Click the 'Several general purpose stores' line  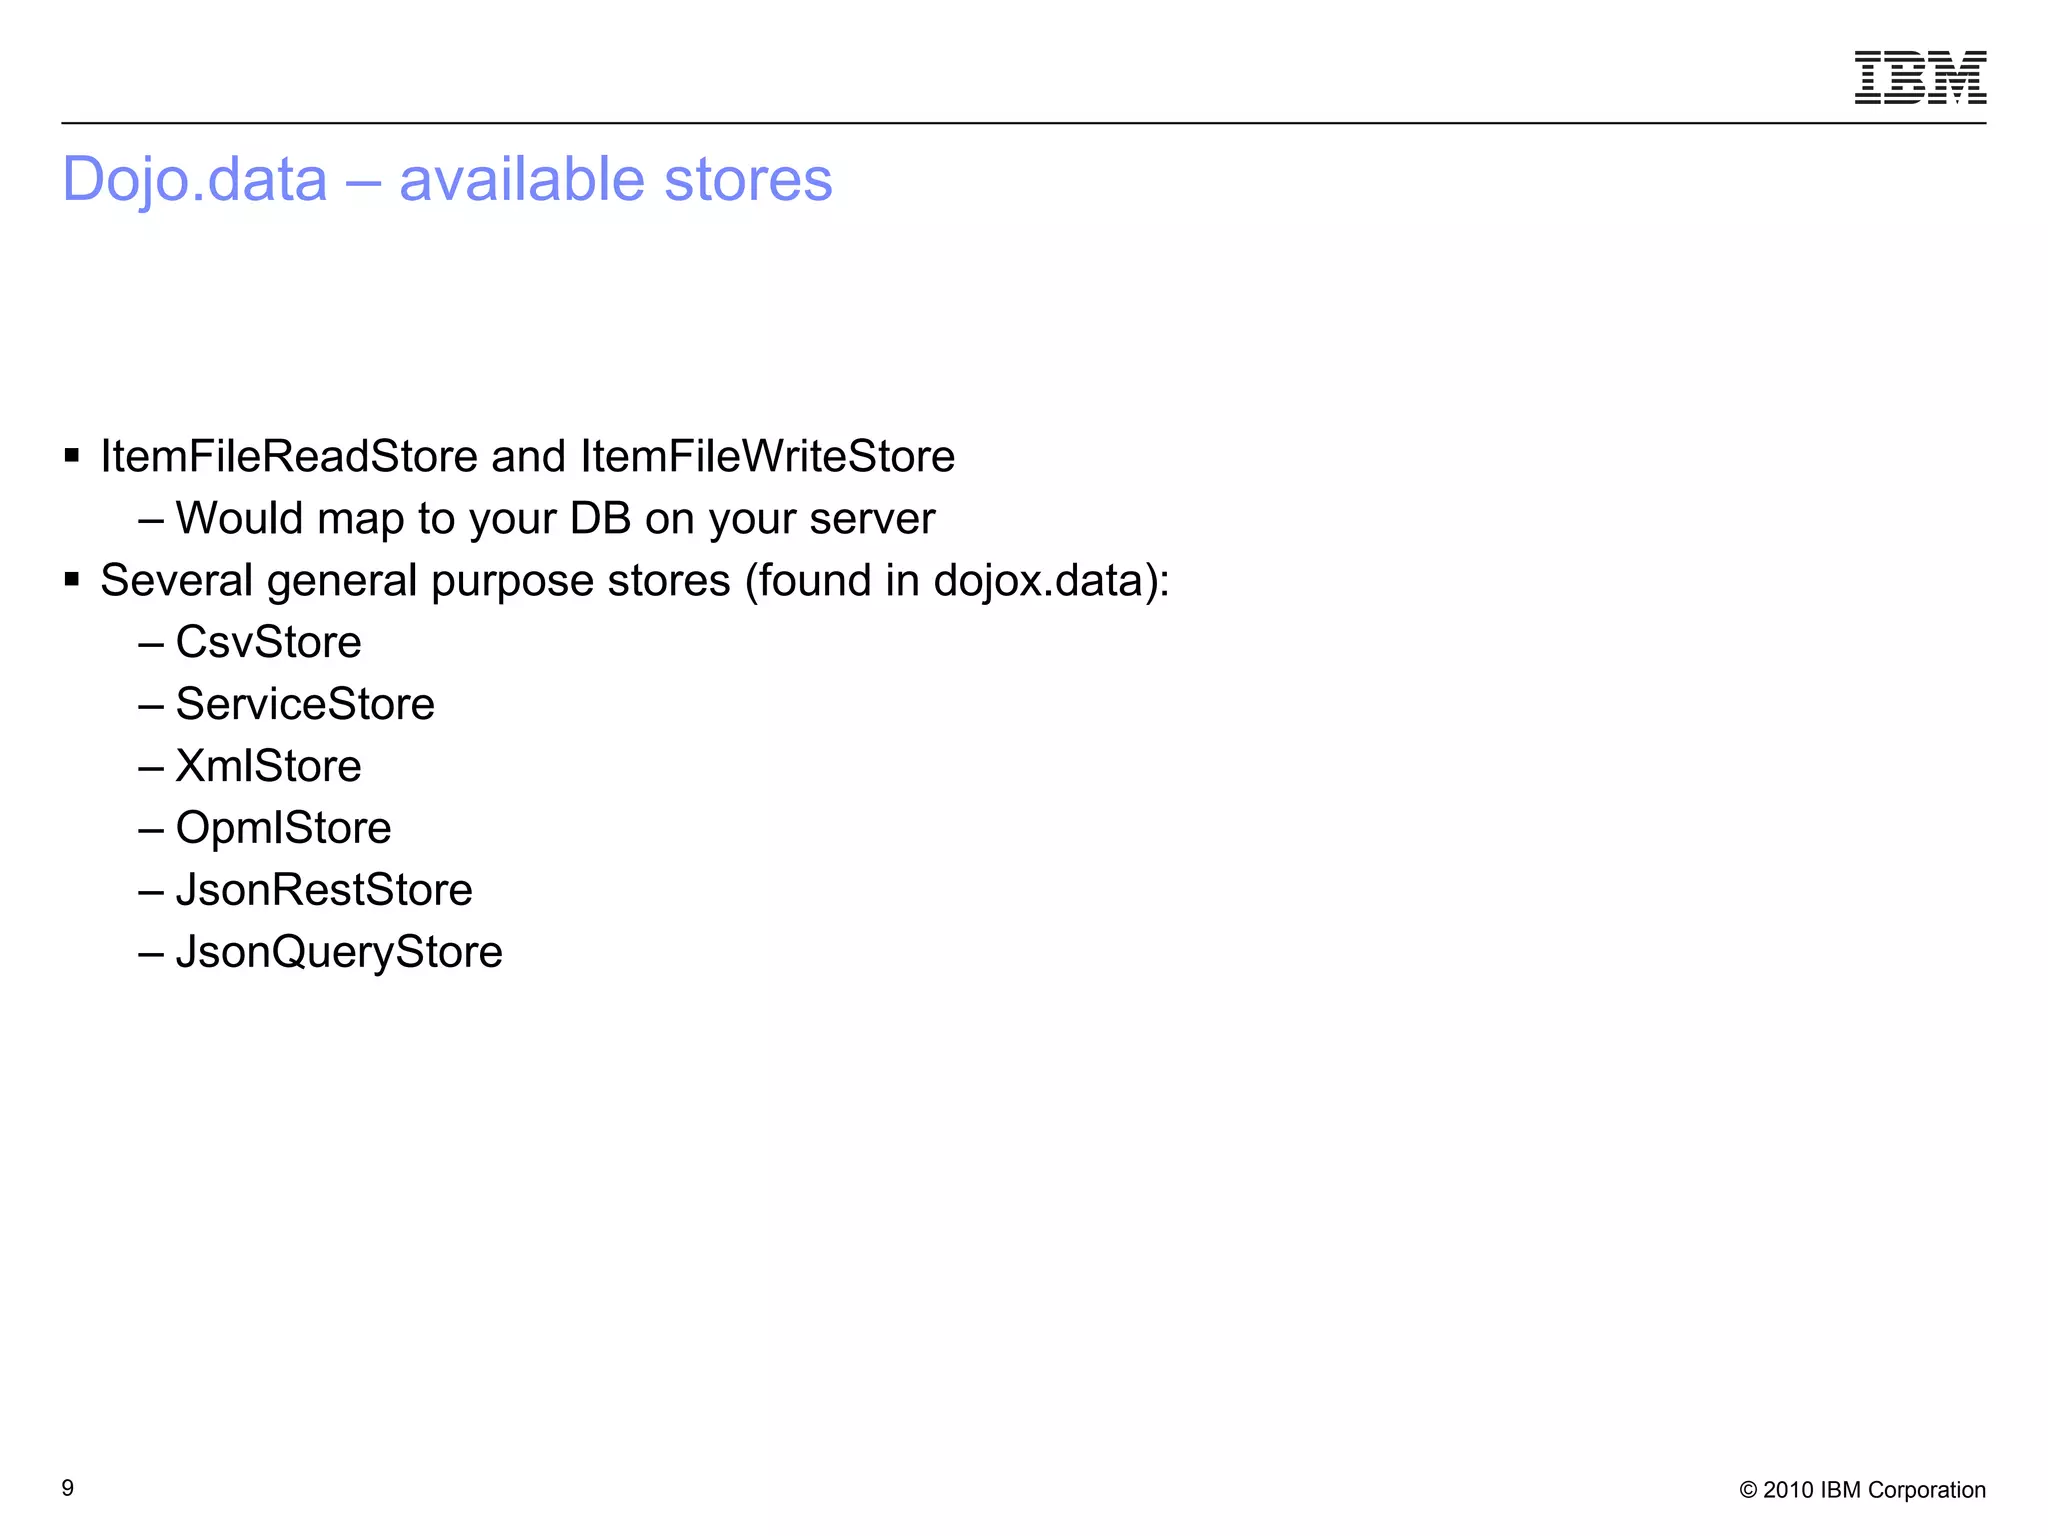(x=635, y=581)
